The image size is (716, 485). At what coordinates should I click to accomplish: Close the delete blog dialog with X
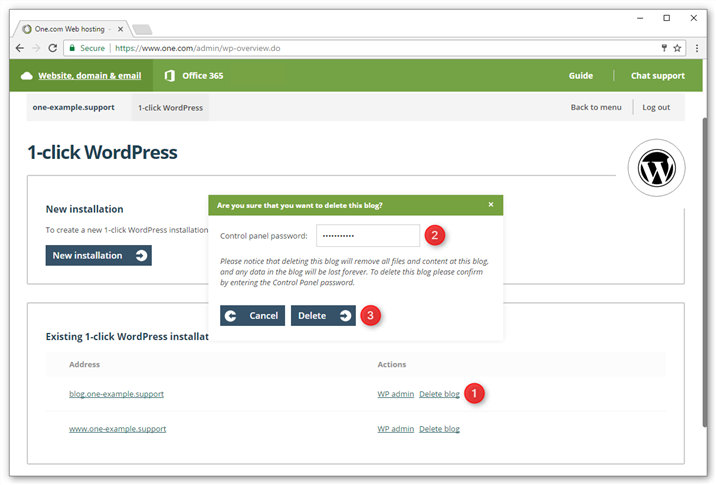[x=491, y=205]
